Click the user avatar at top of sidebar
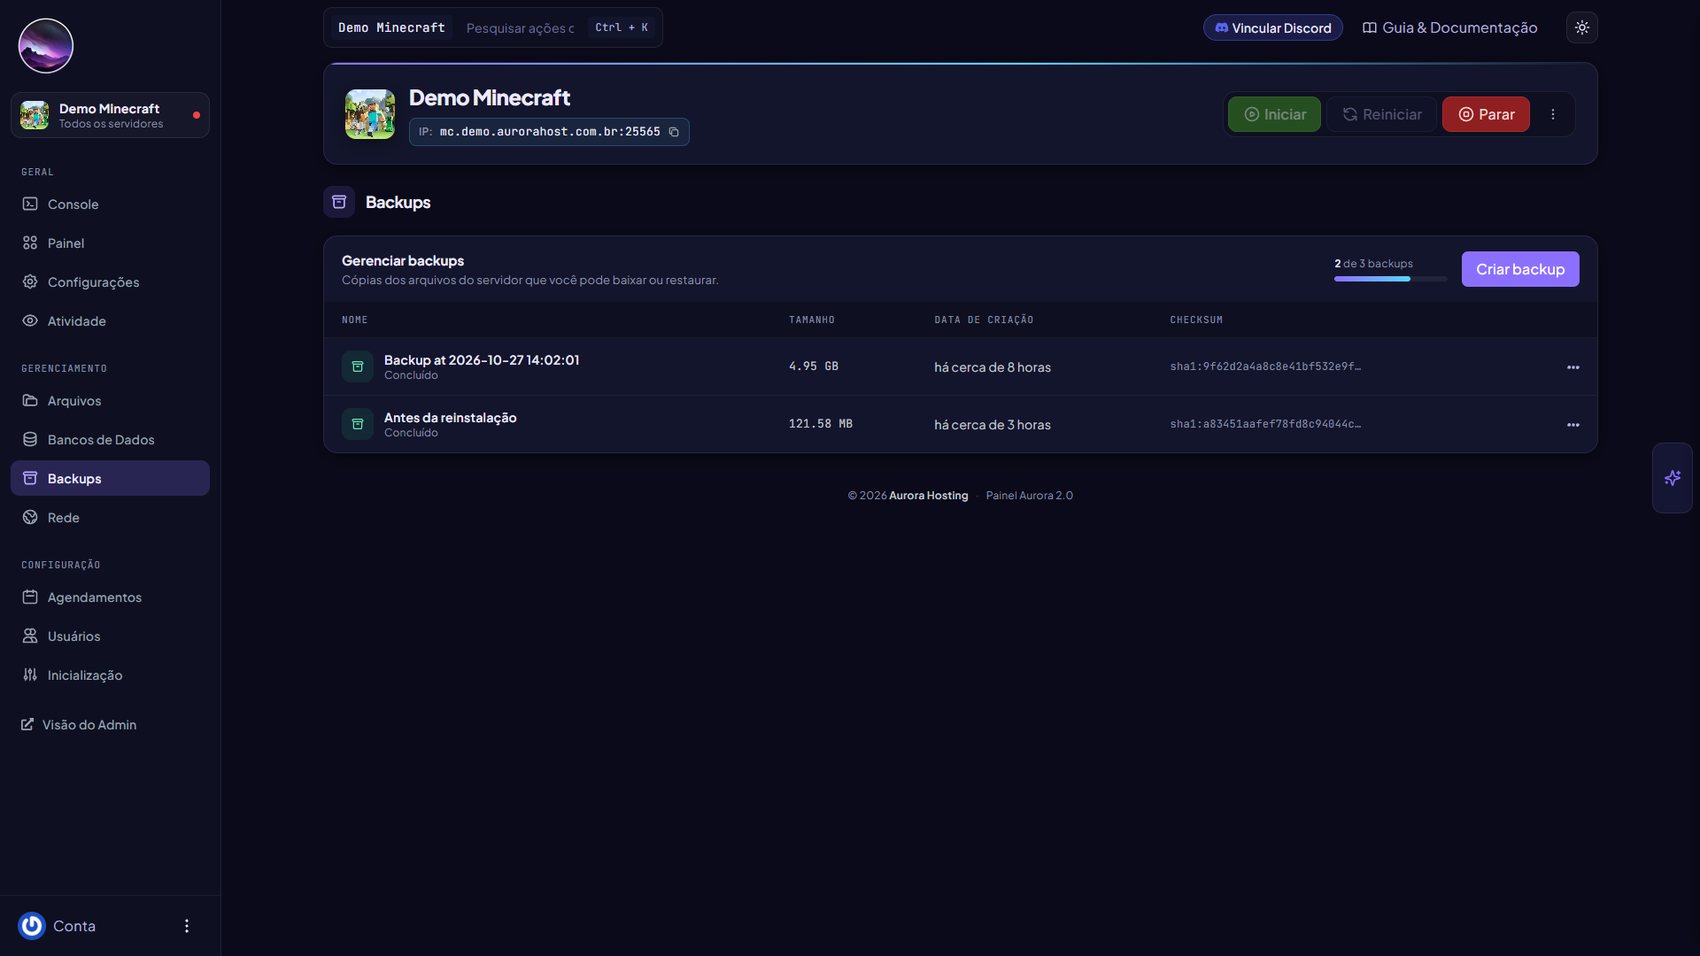 [46, 46]
